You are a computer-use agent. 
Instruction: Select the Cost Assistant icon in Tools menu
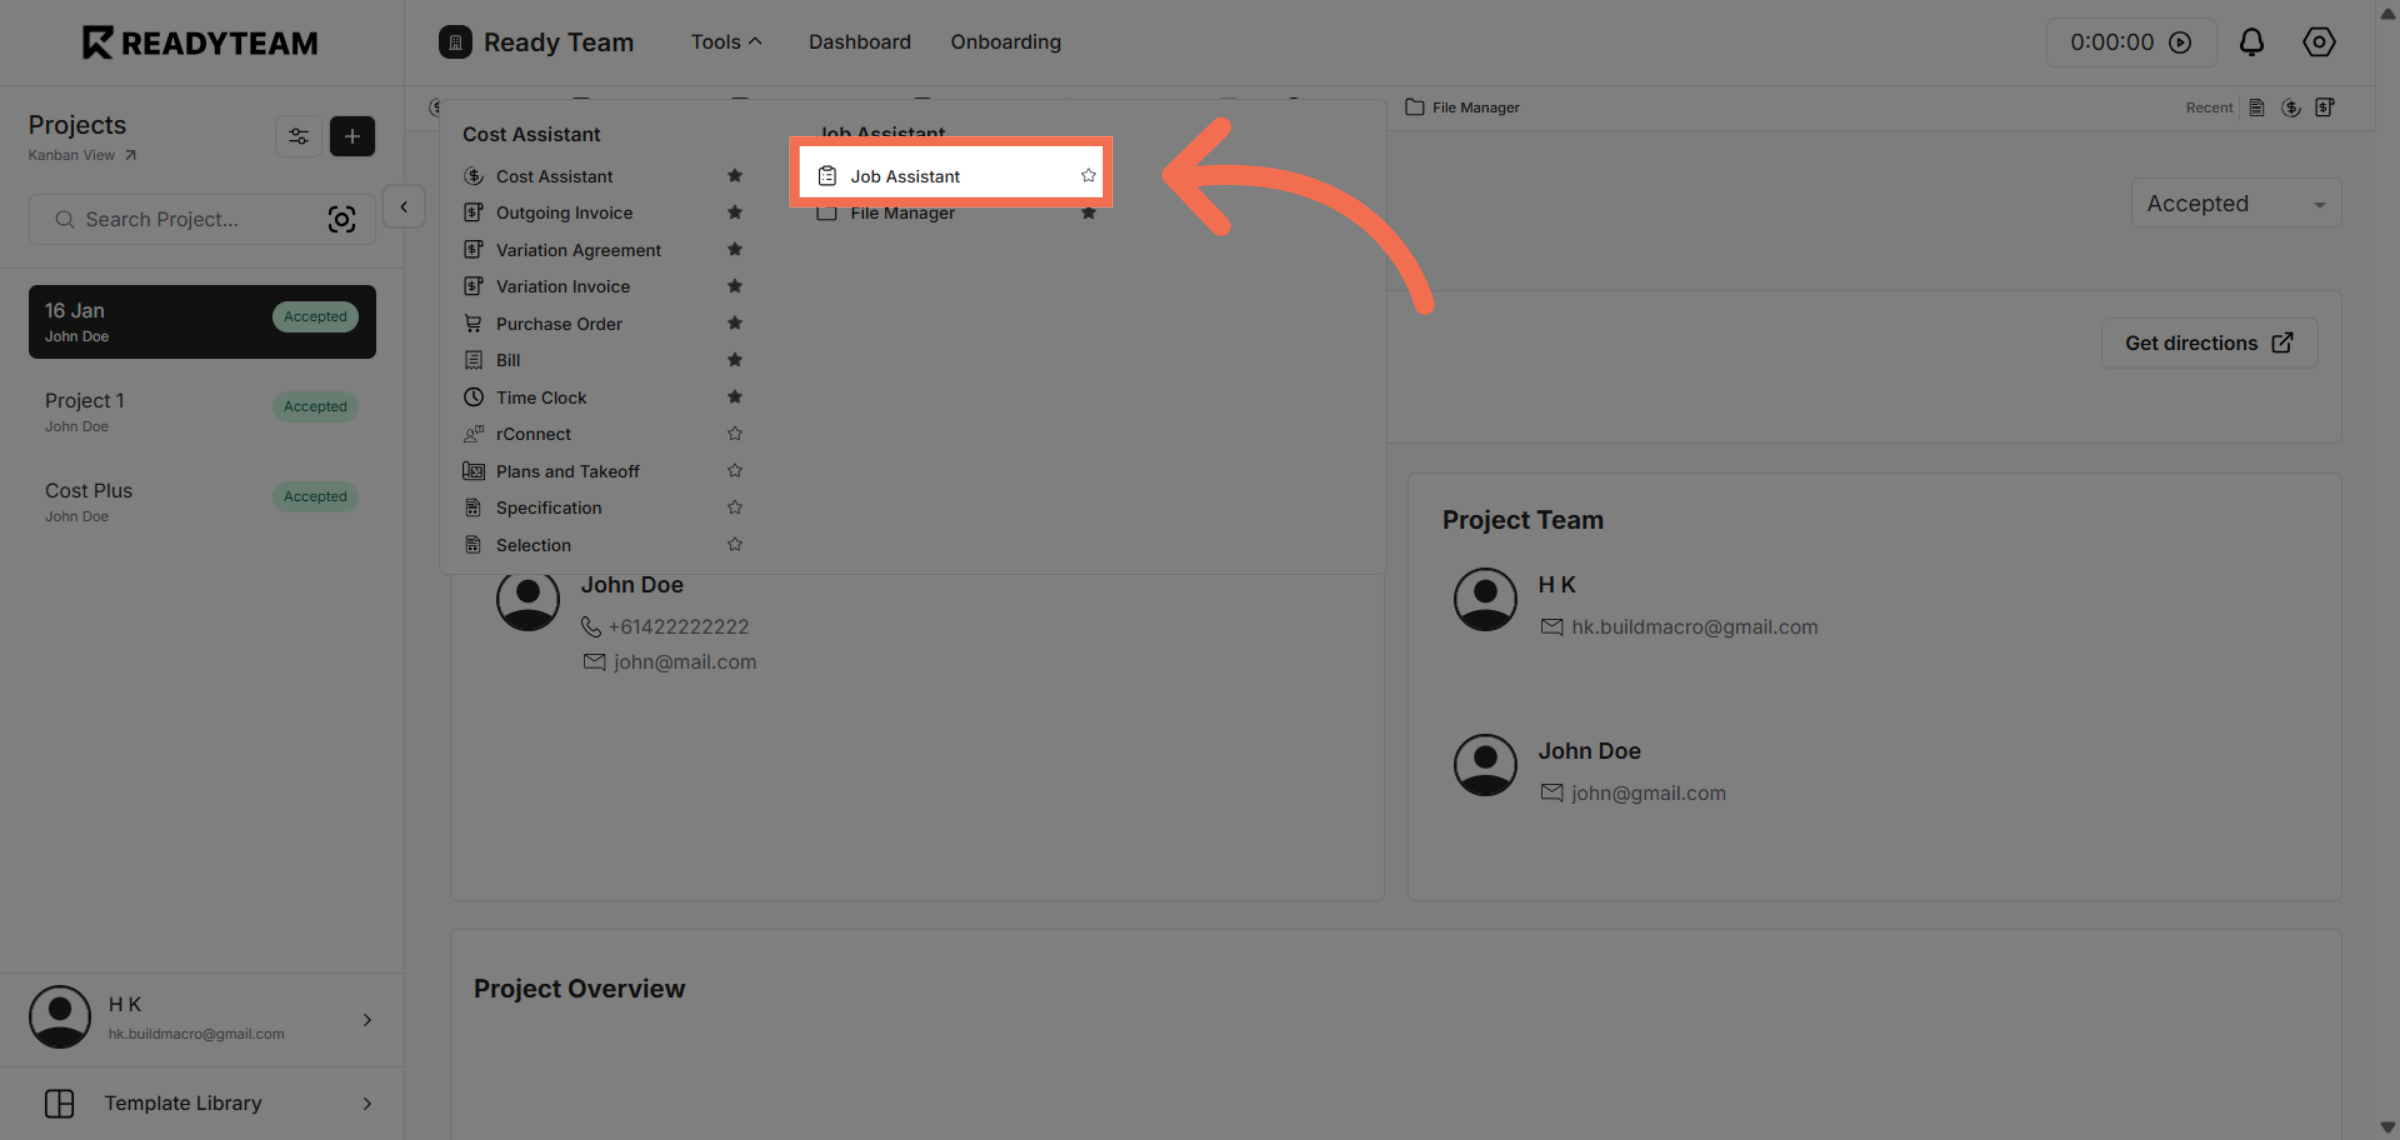[x=474, y=175]
